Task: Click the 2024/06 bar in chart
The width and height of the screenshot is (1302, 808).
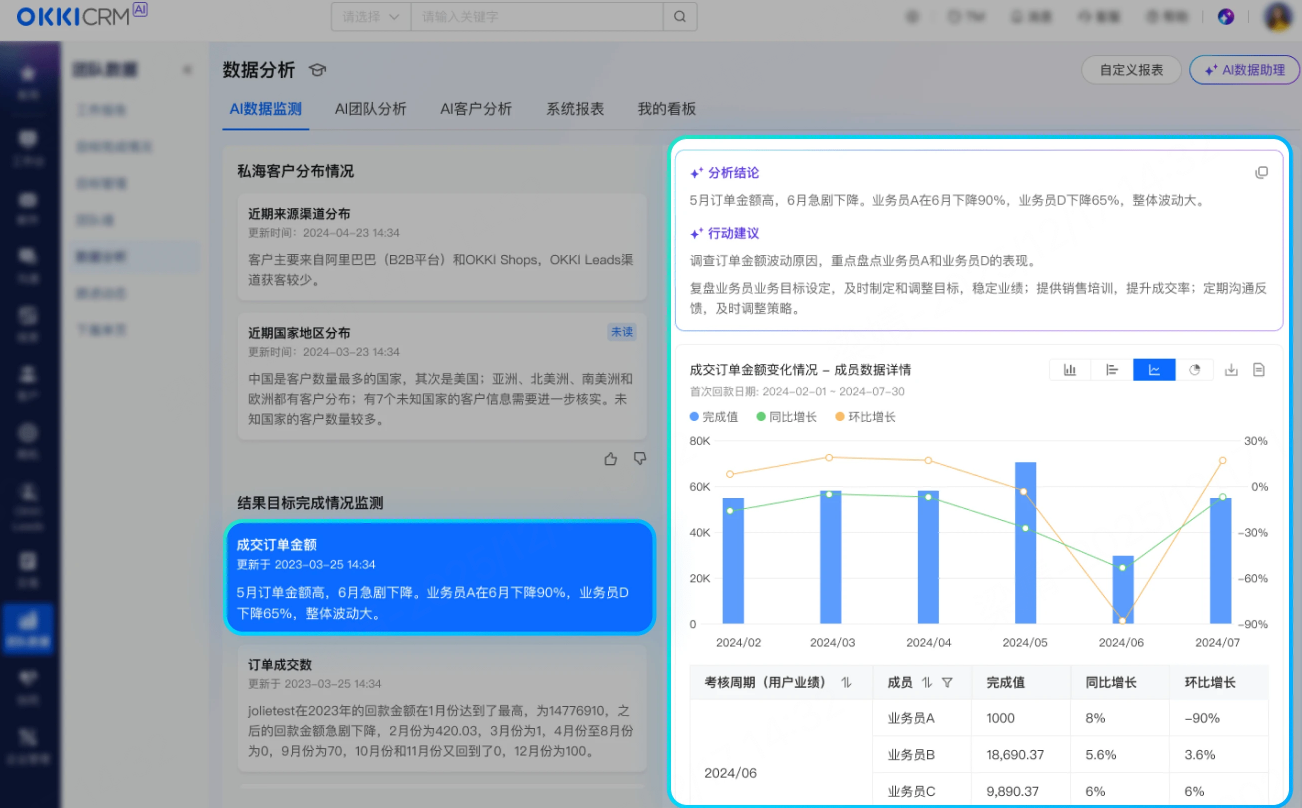Action: (x=1123, y=590)
